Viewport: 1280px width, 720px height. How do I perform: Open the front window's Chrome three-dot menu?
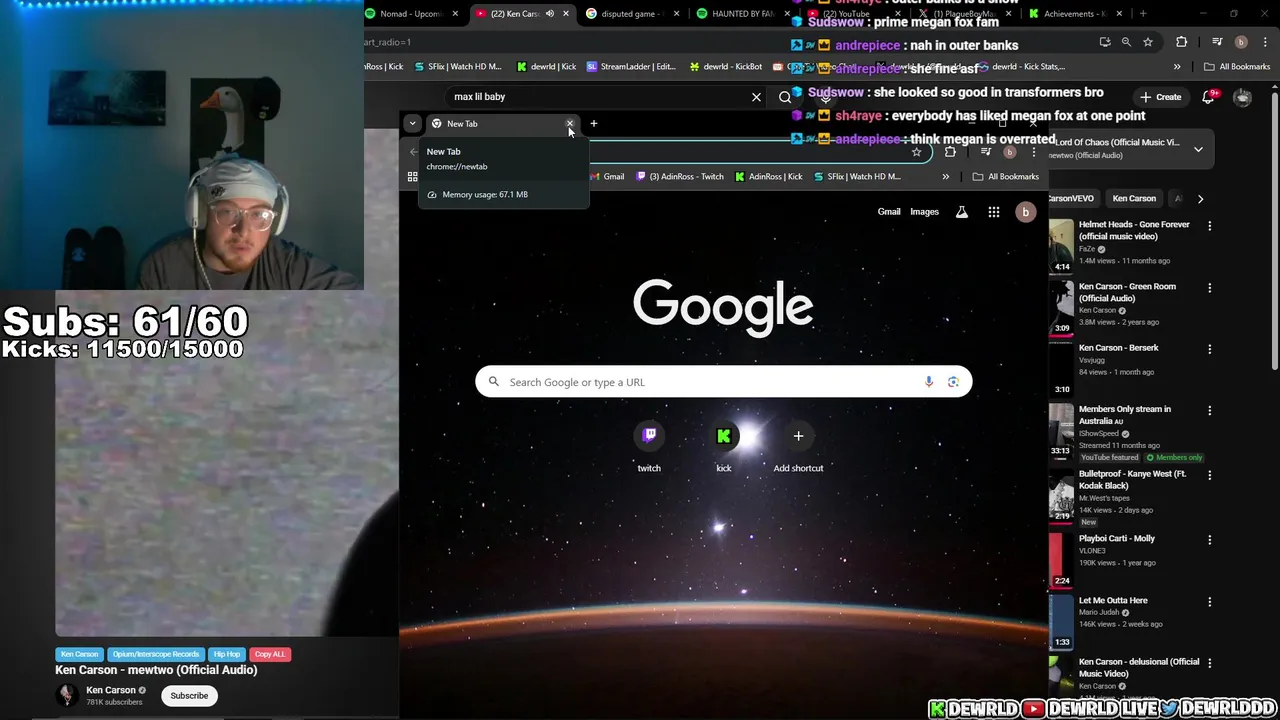point(1034,152)
